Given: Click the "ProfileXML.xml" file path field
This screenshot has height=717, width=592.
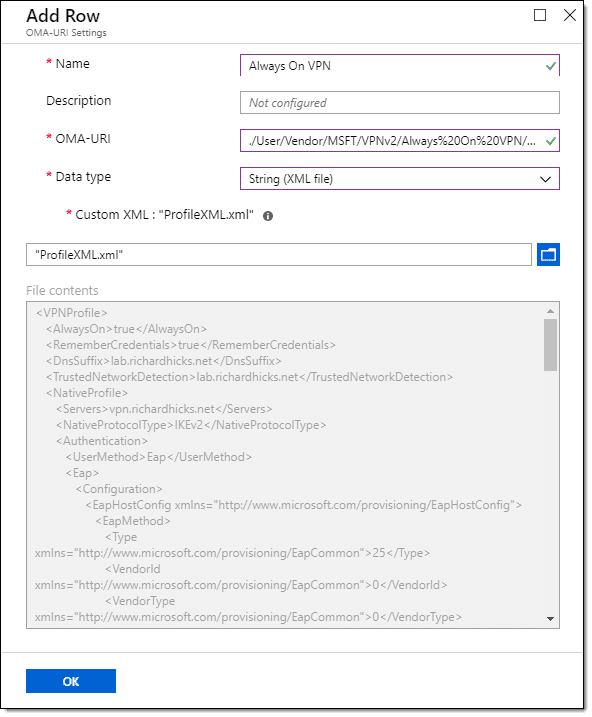Looking at the screenshot, I should point(279,255).
